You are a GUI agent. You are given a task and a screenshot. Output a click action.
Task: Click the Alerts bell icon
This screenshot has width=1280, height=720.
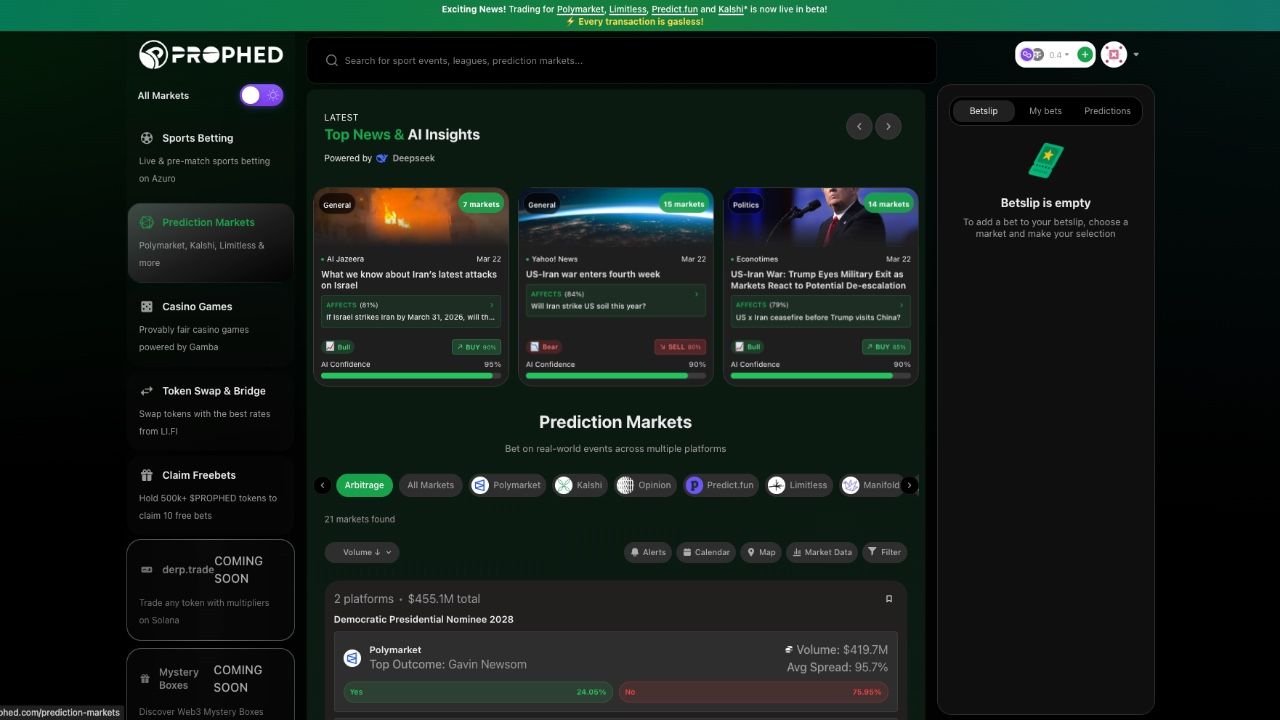[x=635, y=552]
